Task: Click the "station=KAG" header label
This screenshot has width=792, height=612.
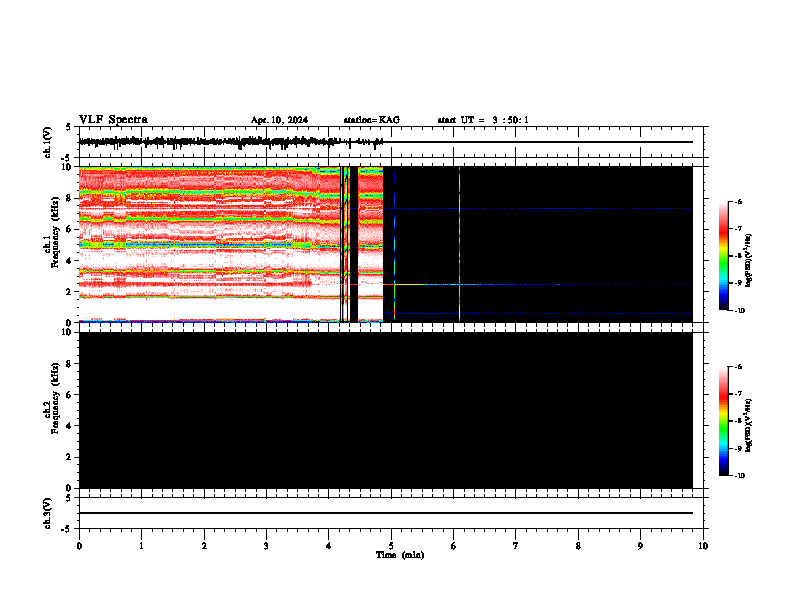Action: pyautogui.click(x=372, y=120)
